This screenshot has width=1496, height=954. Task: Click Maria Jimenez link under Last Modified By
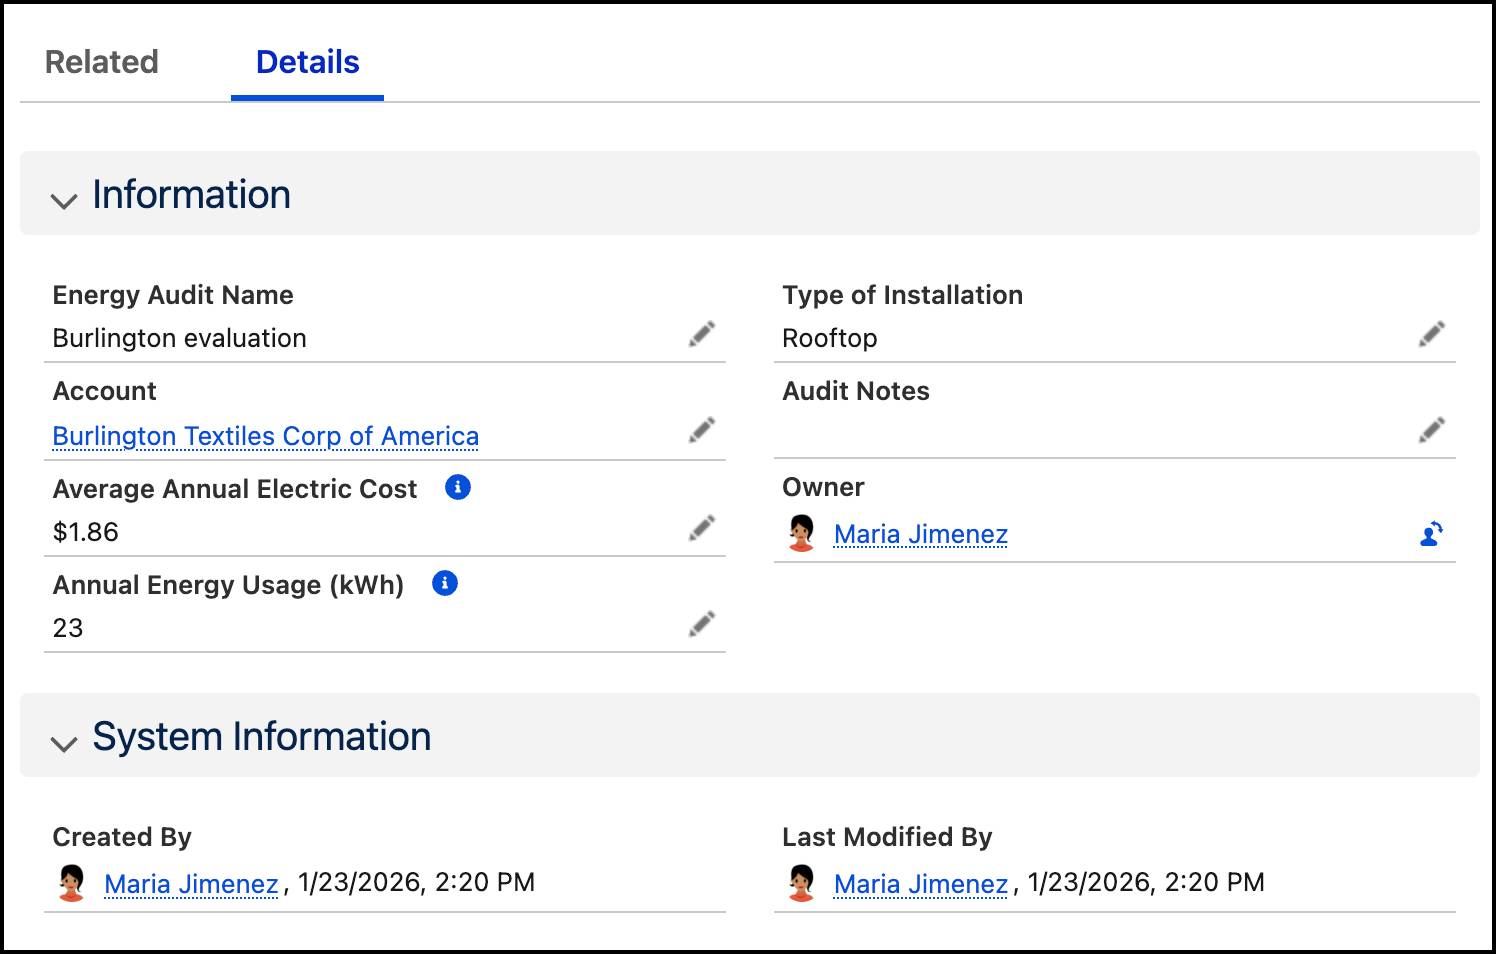(x=920, y=884)
